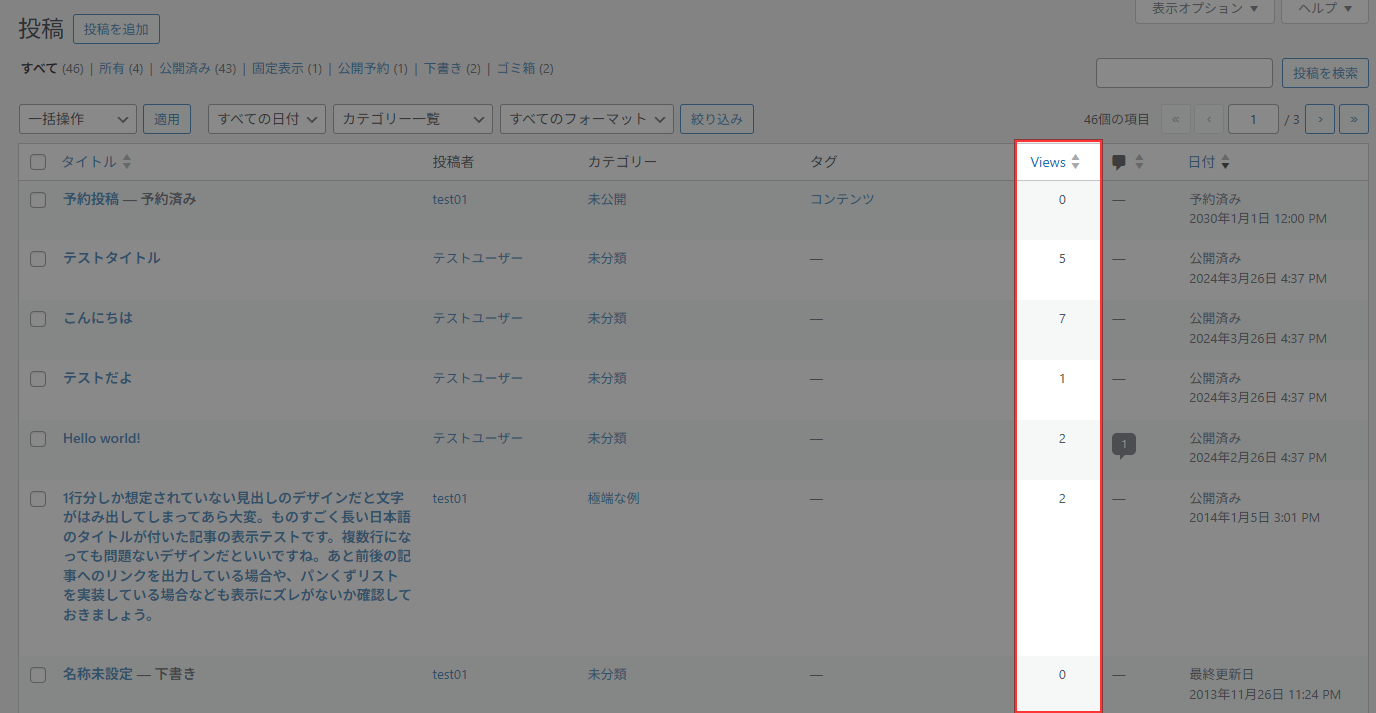Sort by title using the タイトル arrows
This screenshot has height=713, width=1376.
(x=127, y=162)
